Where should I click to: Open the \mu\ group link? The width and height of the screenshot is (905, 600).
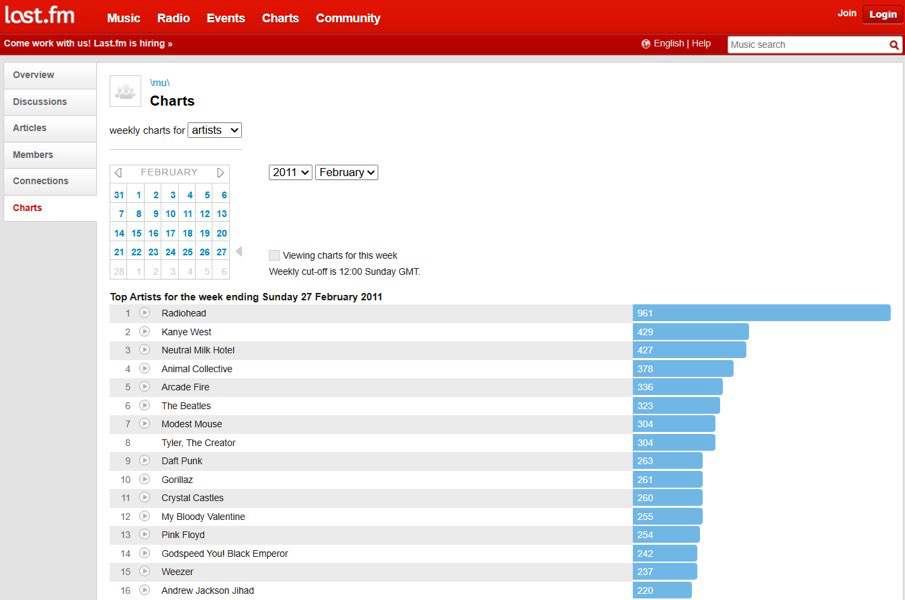pyautogui.click(x=159, y=82)
